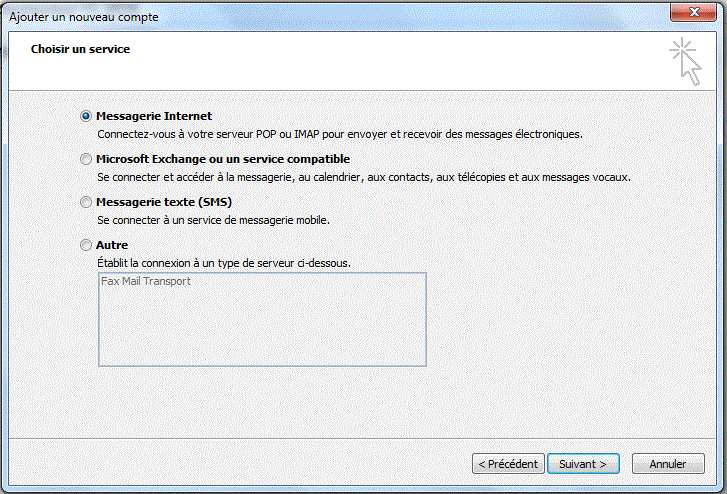Select the Messagerie Internet radio button

pos(86,116)
